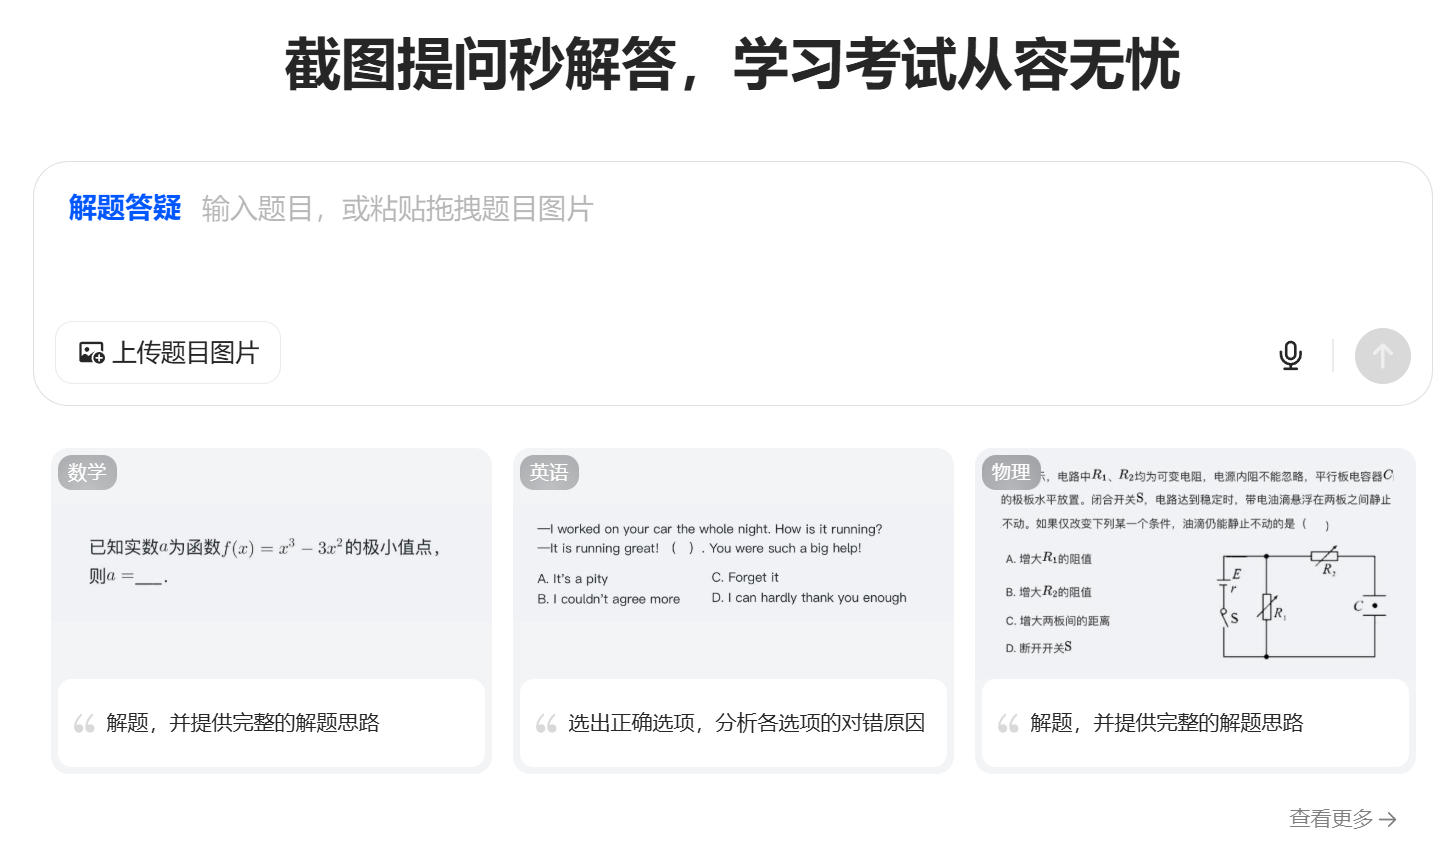The height and width of the screenshot is (858, 1456).
Task: Click the blue 解题答疑 label
Action: point(125,208)
